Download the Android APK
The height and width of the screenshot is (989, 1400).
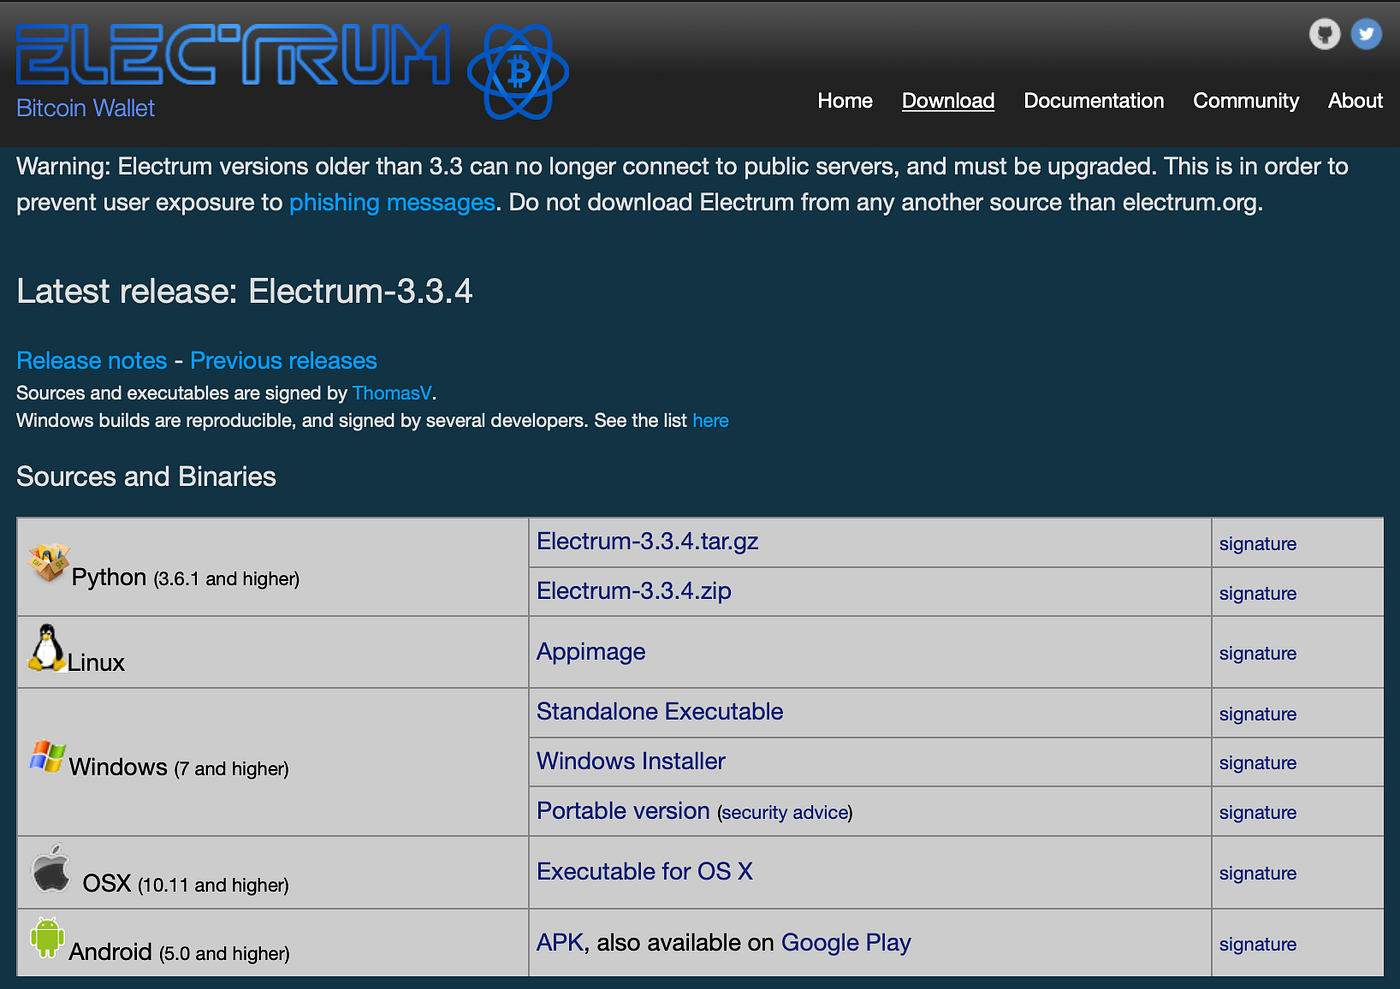560,943
